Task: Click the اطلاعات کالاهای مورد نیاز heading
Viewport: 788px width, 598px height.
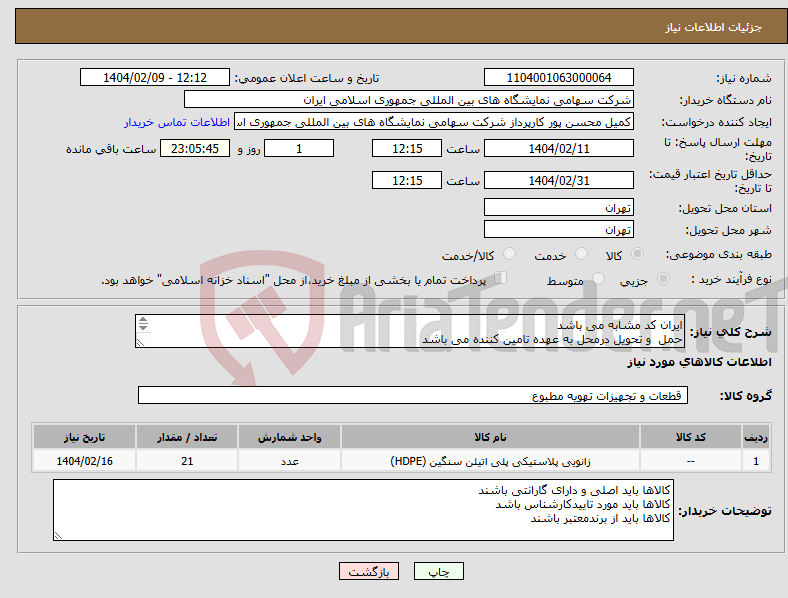Action: pyautogui.click(x=699, y=362)
